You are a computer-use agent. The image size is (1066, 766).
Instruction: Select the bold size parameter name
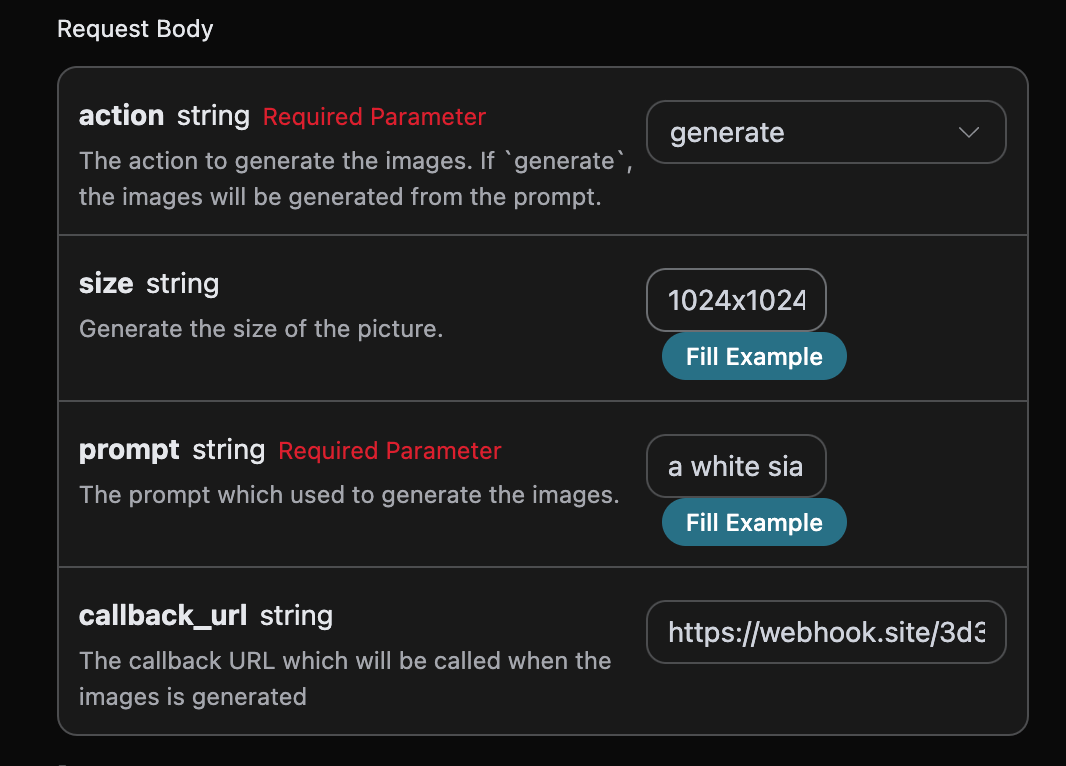tap(106, 283)
